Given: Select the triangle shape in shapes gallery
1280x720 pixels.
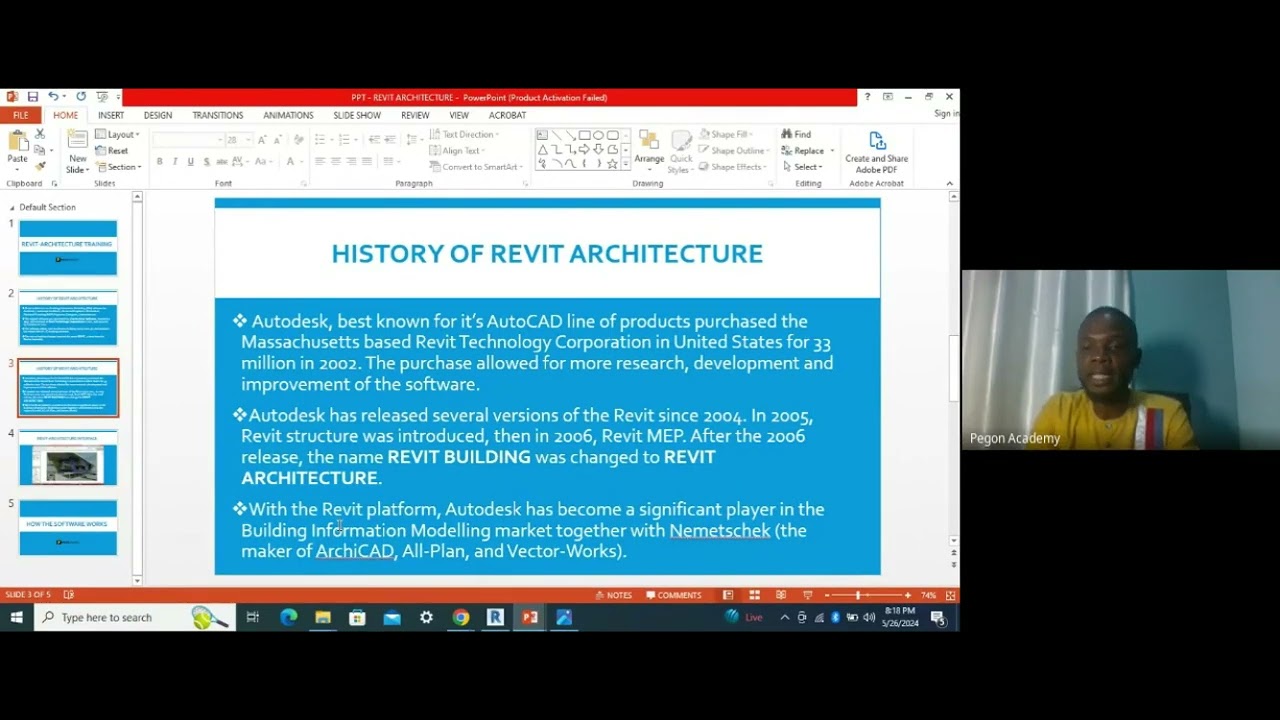Looking at the screenshot, I should [542, 150].
